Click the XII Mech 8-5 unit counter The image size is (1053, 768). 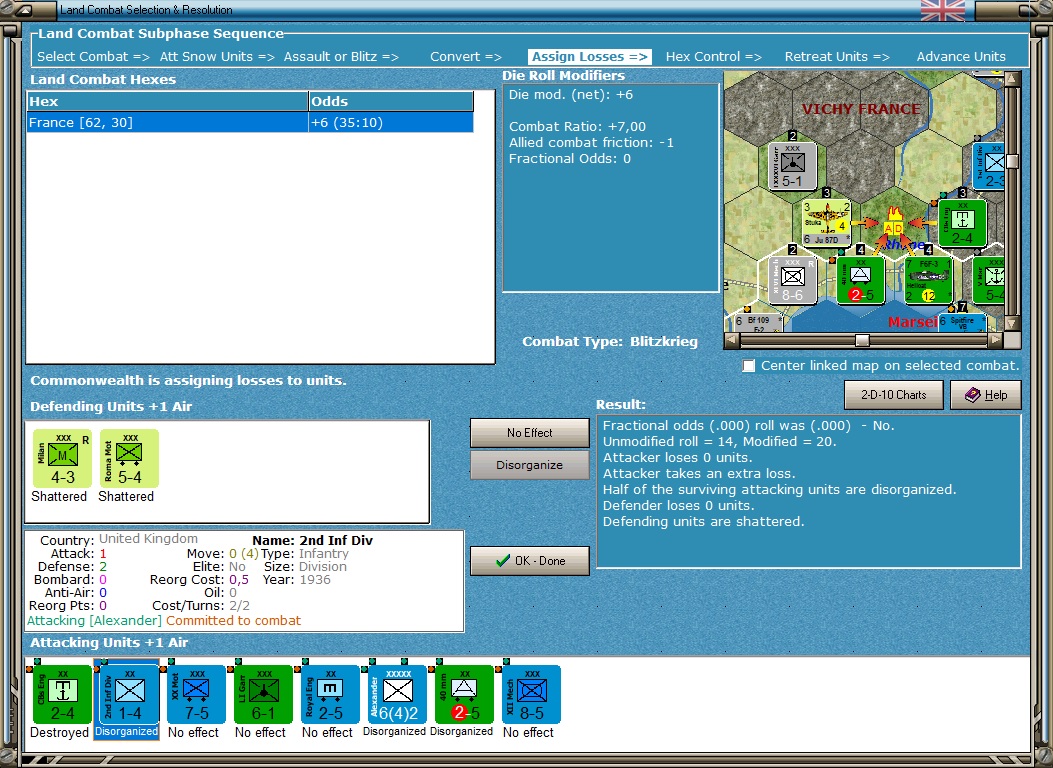pyautogui.click(x=531, y=694)
